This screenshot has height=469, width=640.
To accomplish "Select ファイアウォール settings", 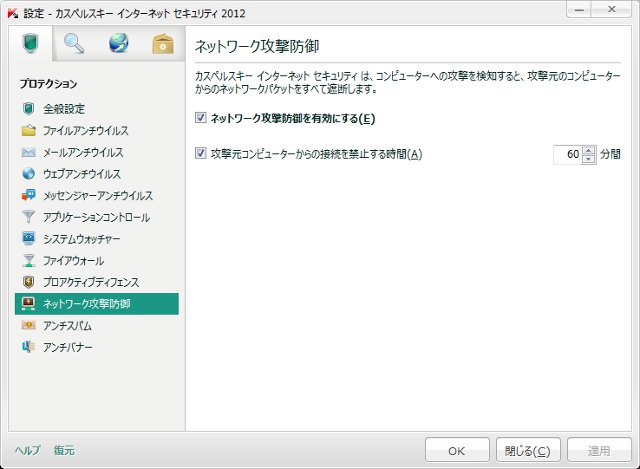I will click(97, 260).
